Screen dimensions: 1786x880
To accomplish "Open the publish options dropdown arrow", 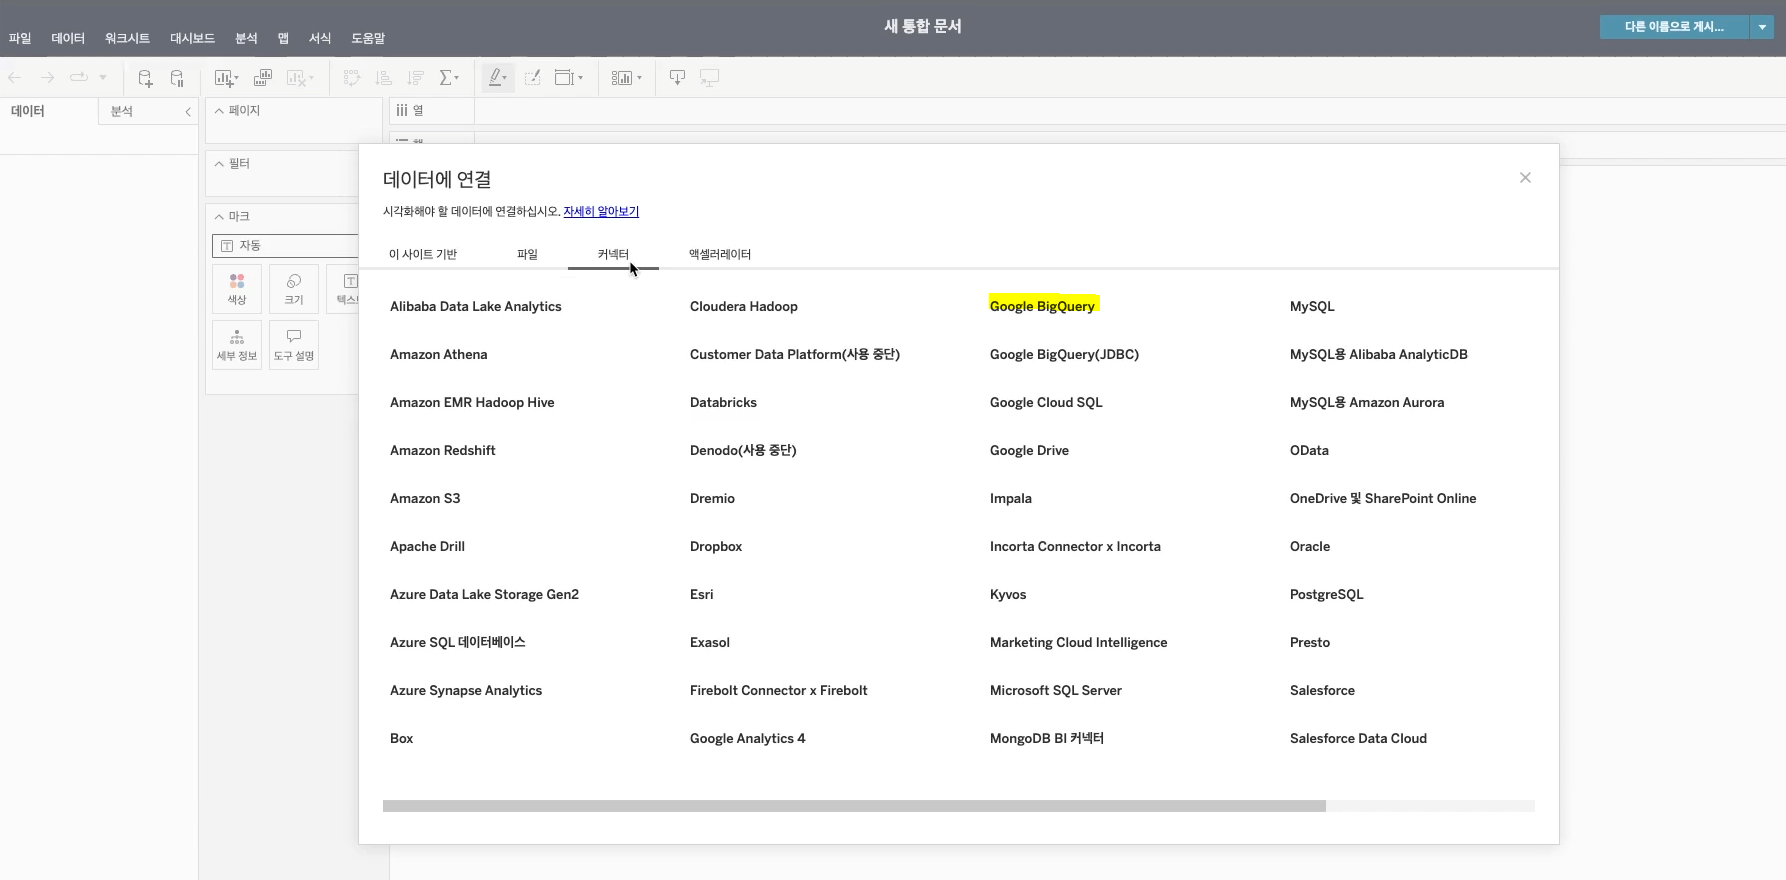I will (x=1762, y=27).
